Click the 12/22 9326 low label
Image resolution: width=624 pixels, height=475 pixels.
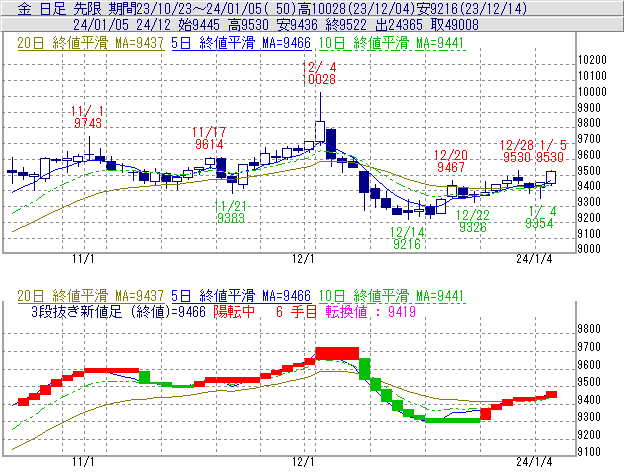[473, 221]
